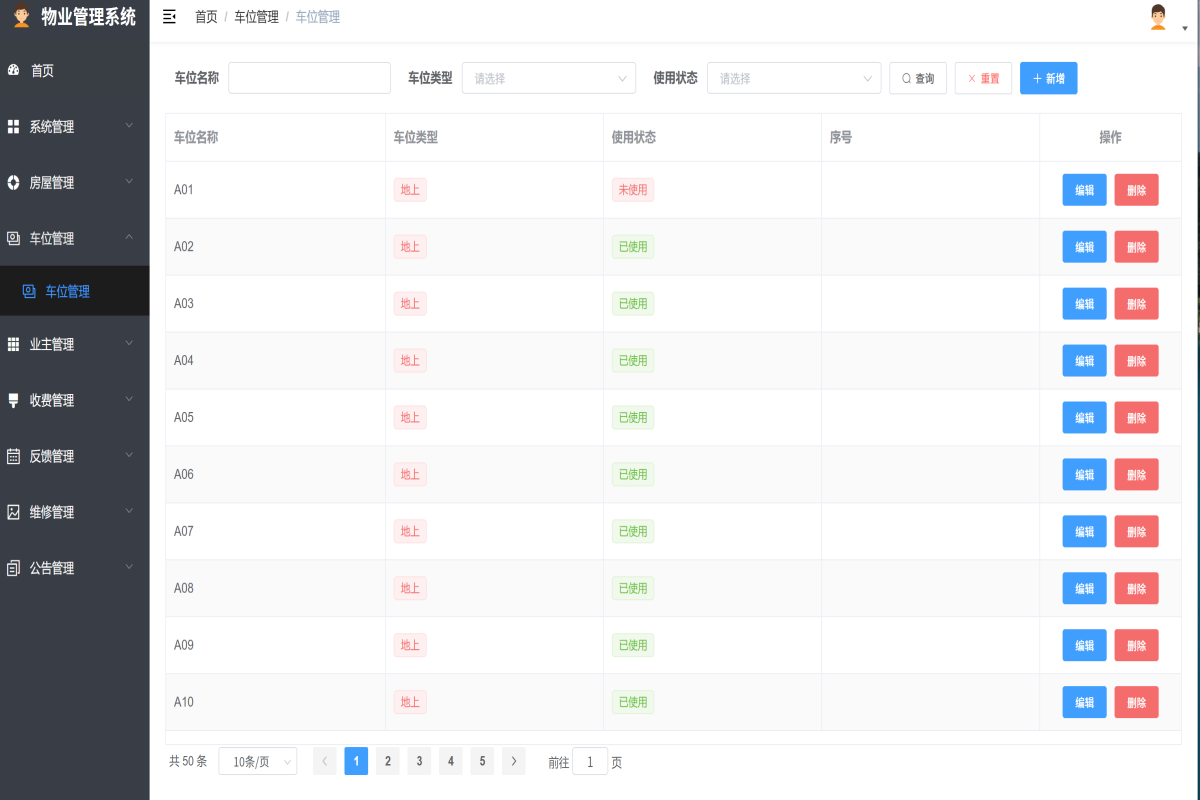Select the 首页 home icon in sidebar
The width and height of the screenshot is (1200, 800).
click(x=13, y=70)
